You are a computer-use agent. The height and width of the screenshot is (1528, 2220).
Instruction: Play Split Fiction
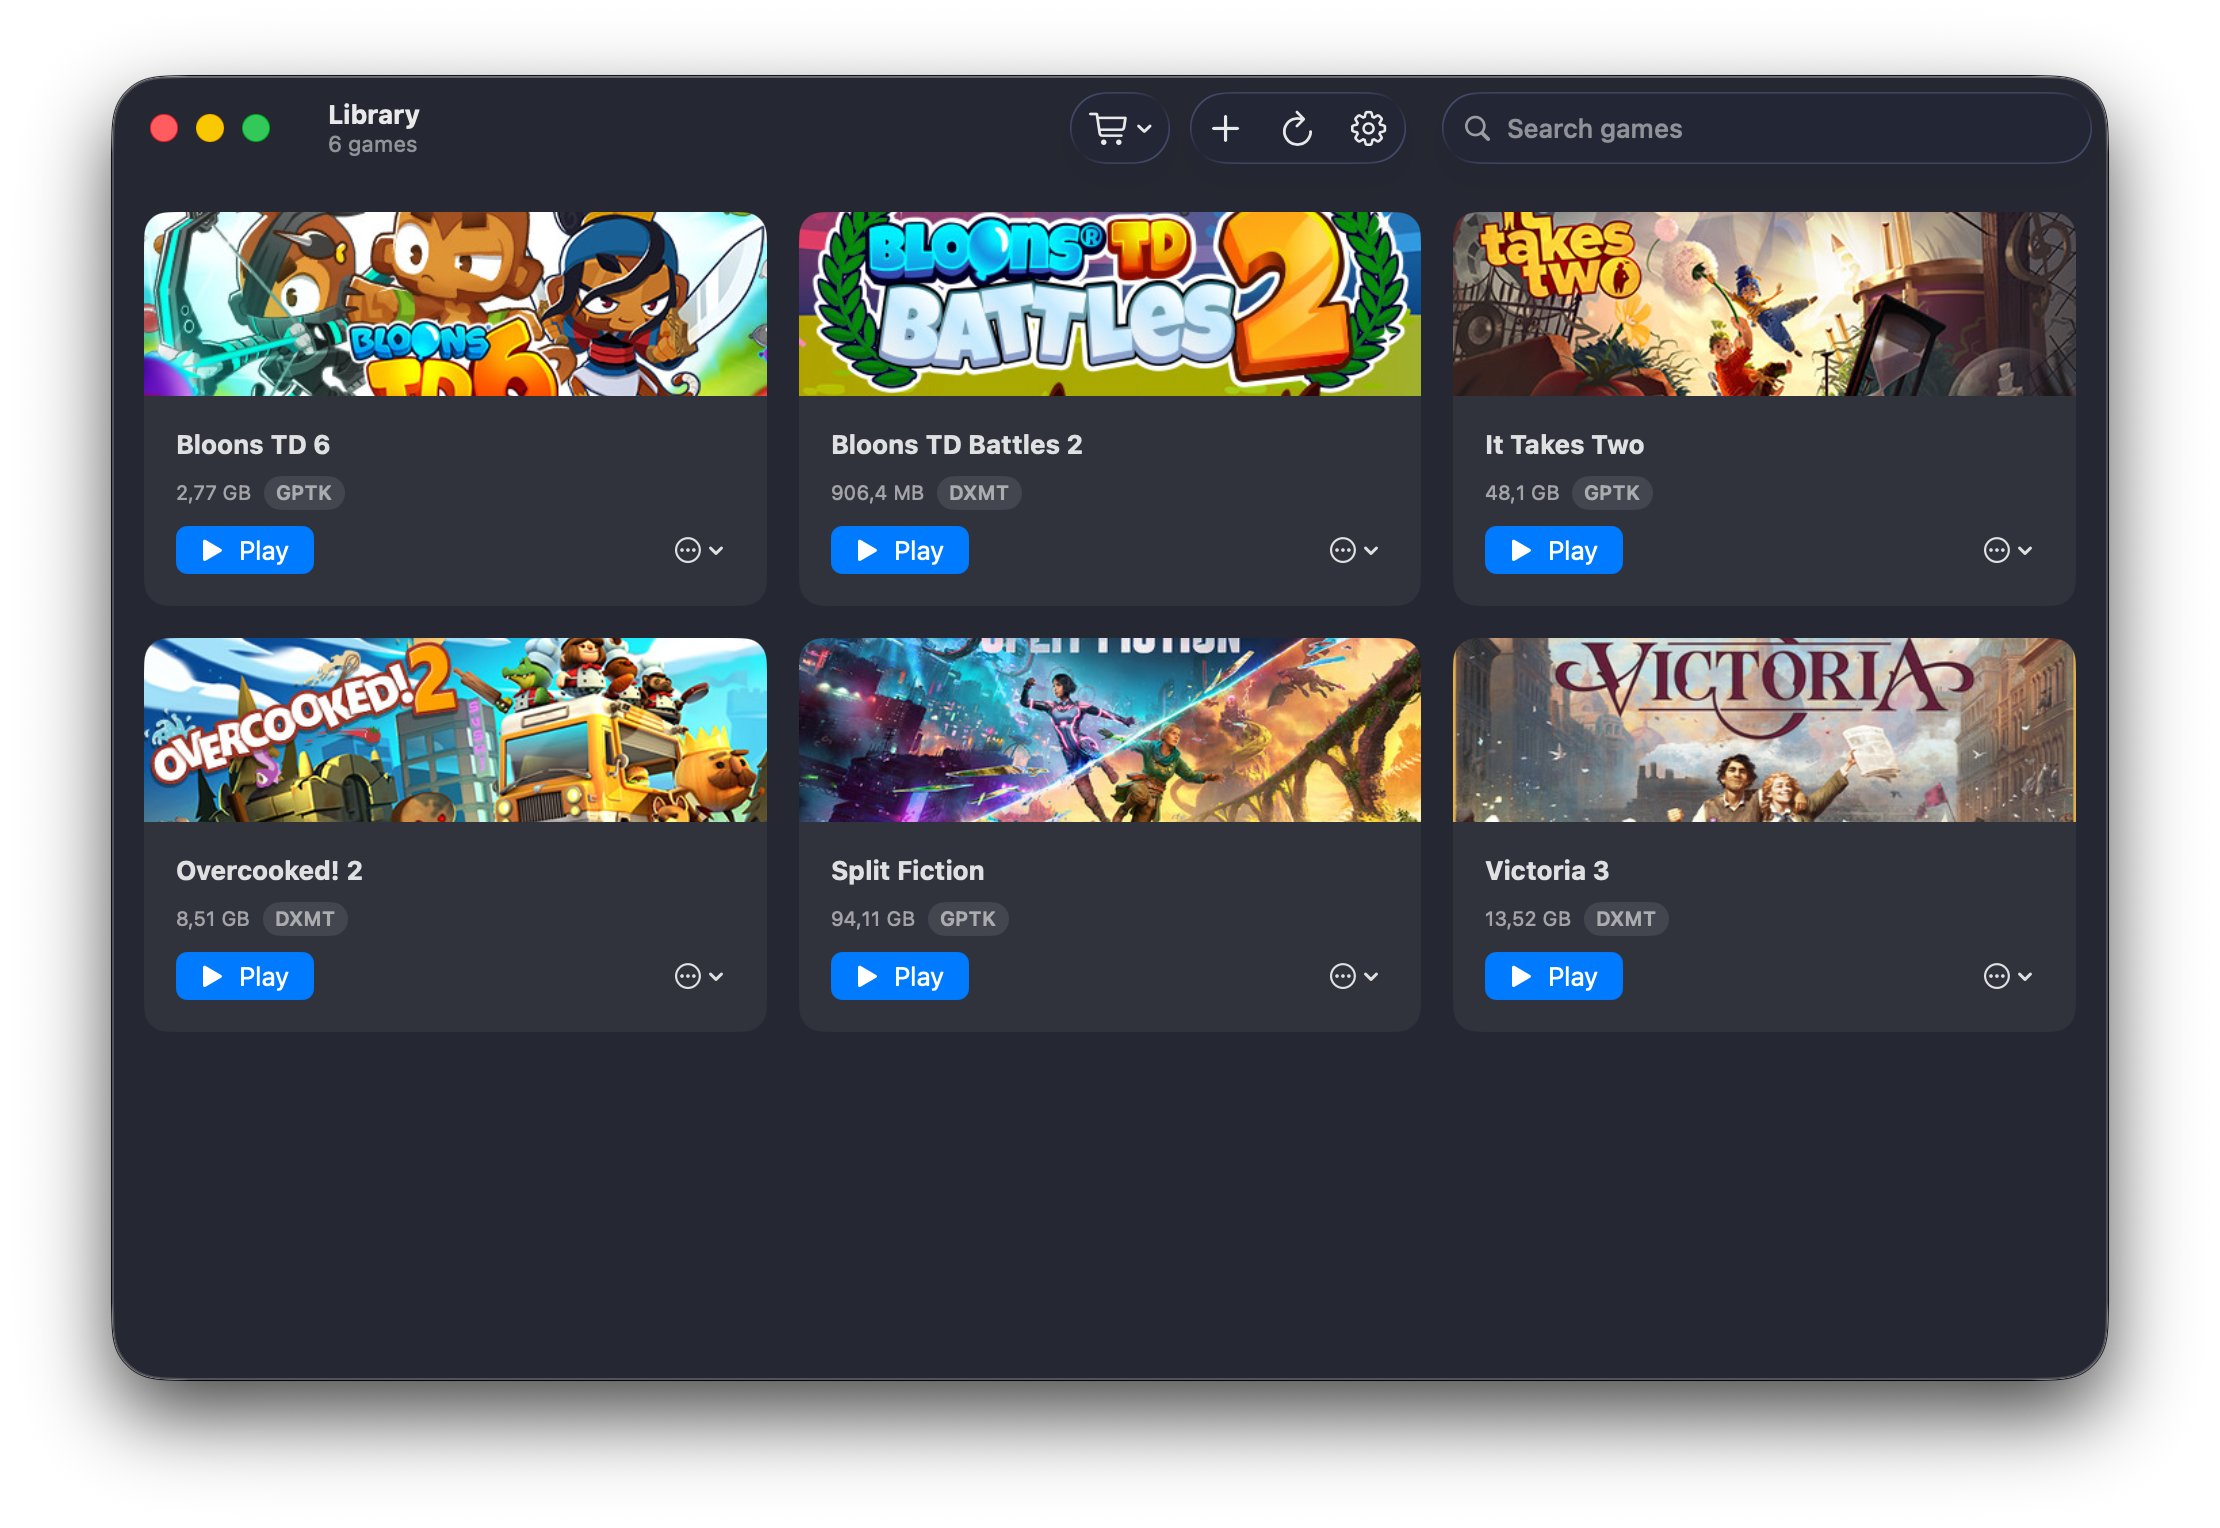pos(900,976)
